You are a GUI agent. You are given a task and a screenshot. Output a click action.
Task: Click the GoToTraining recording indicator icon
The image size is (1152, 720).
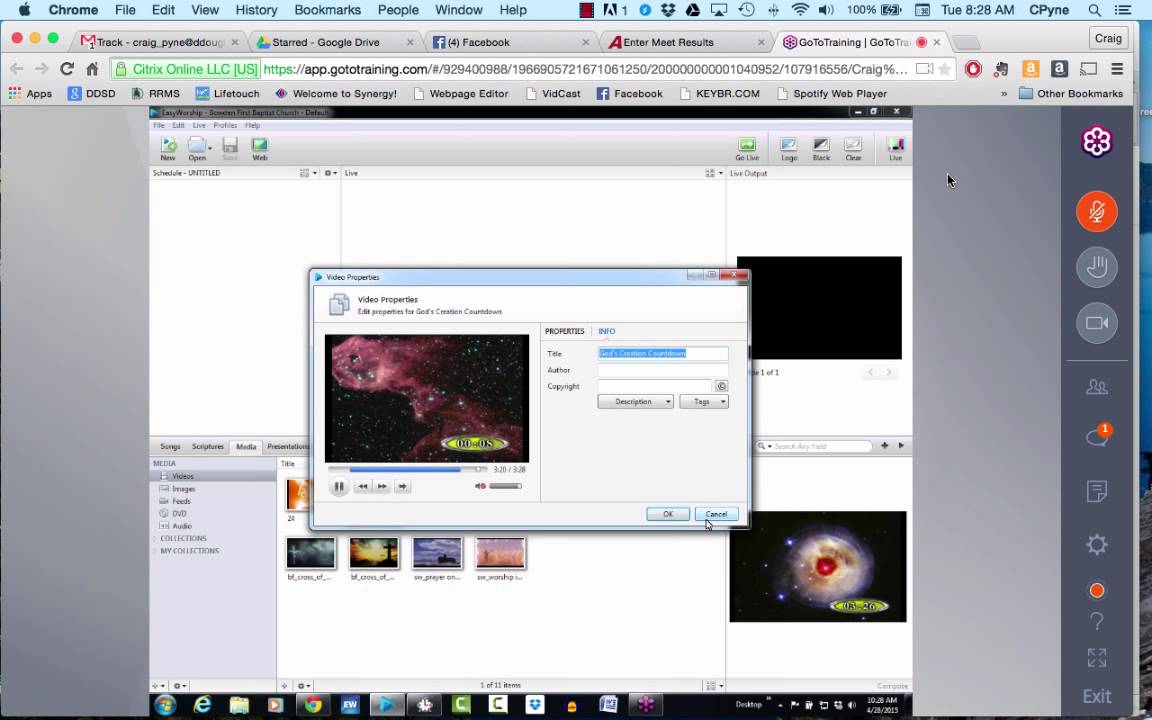pyautogui.click(x=1096, y=591)
